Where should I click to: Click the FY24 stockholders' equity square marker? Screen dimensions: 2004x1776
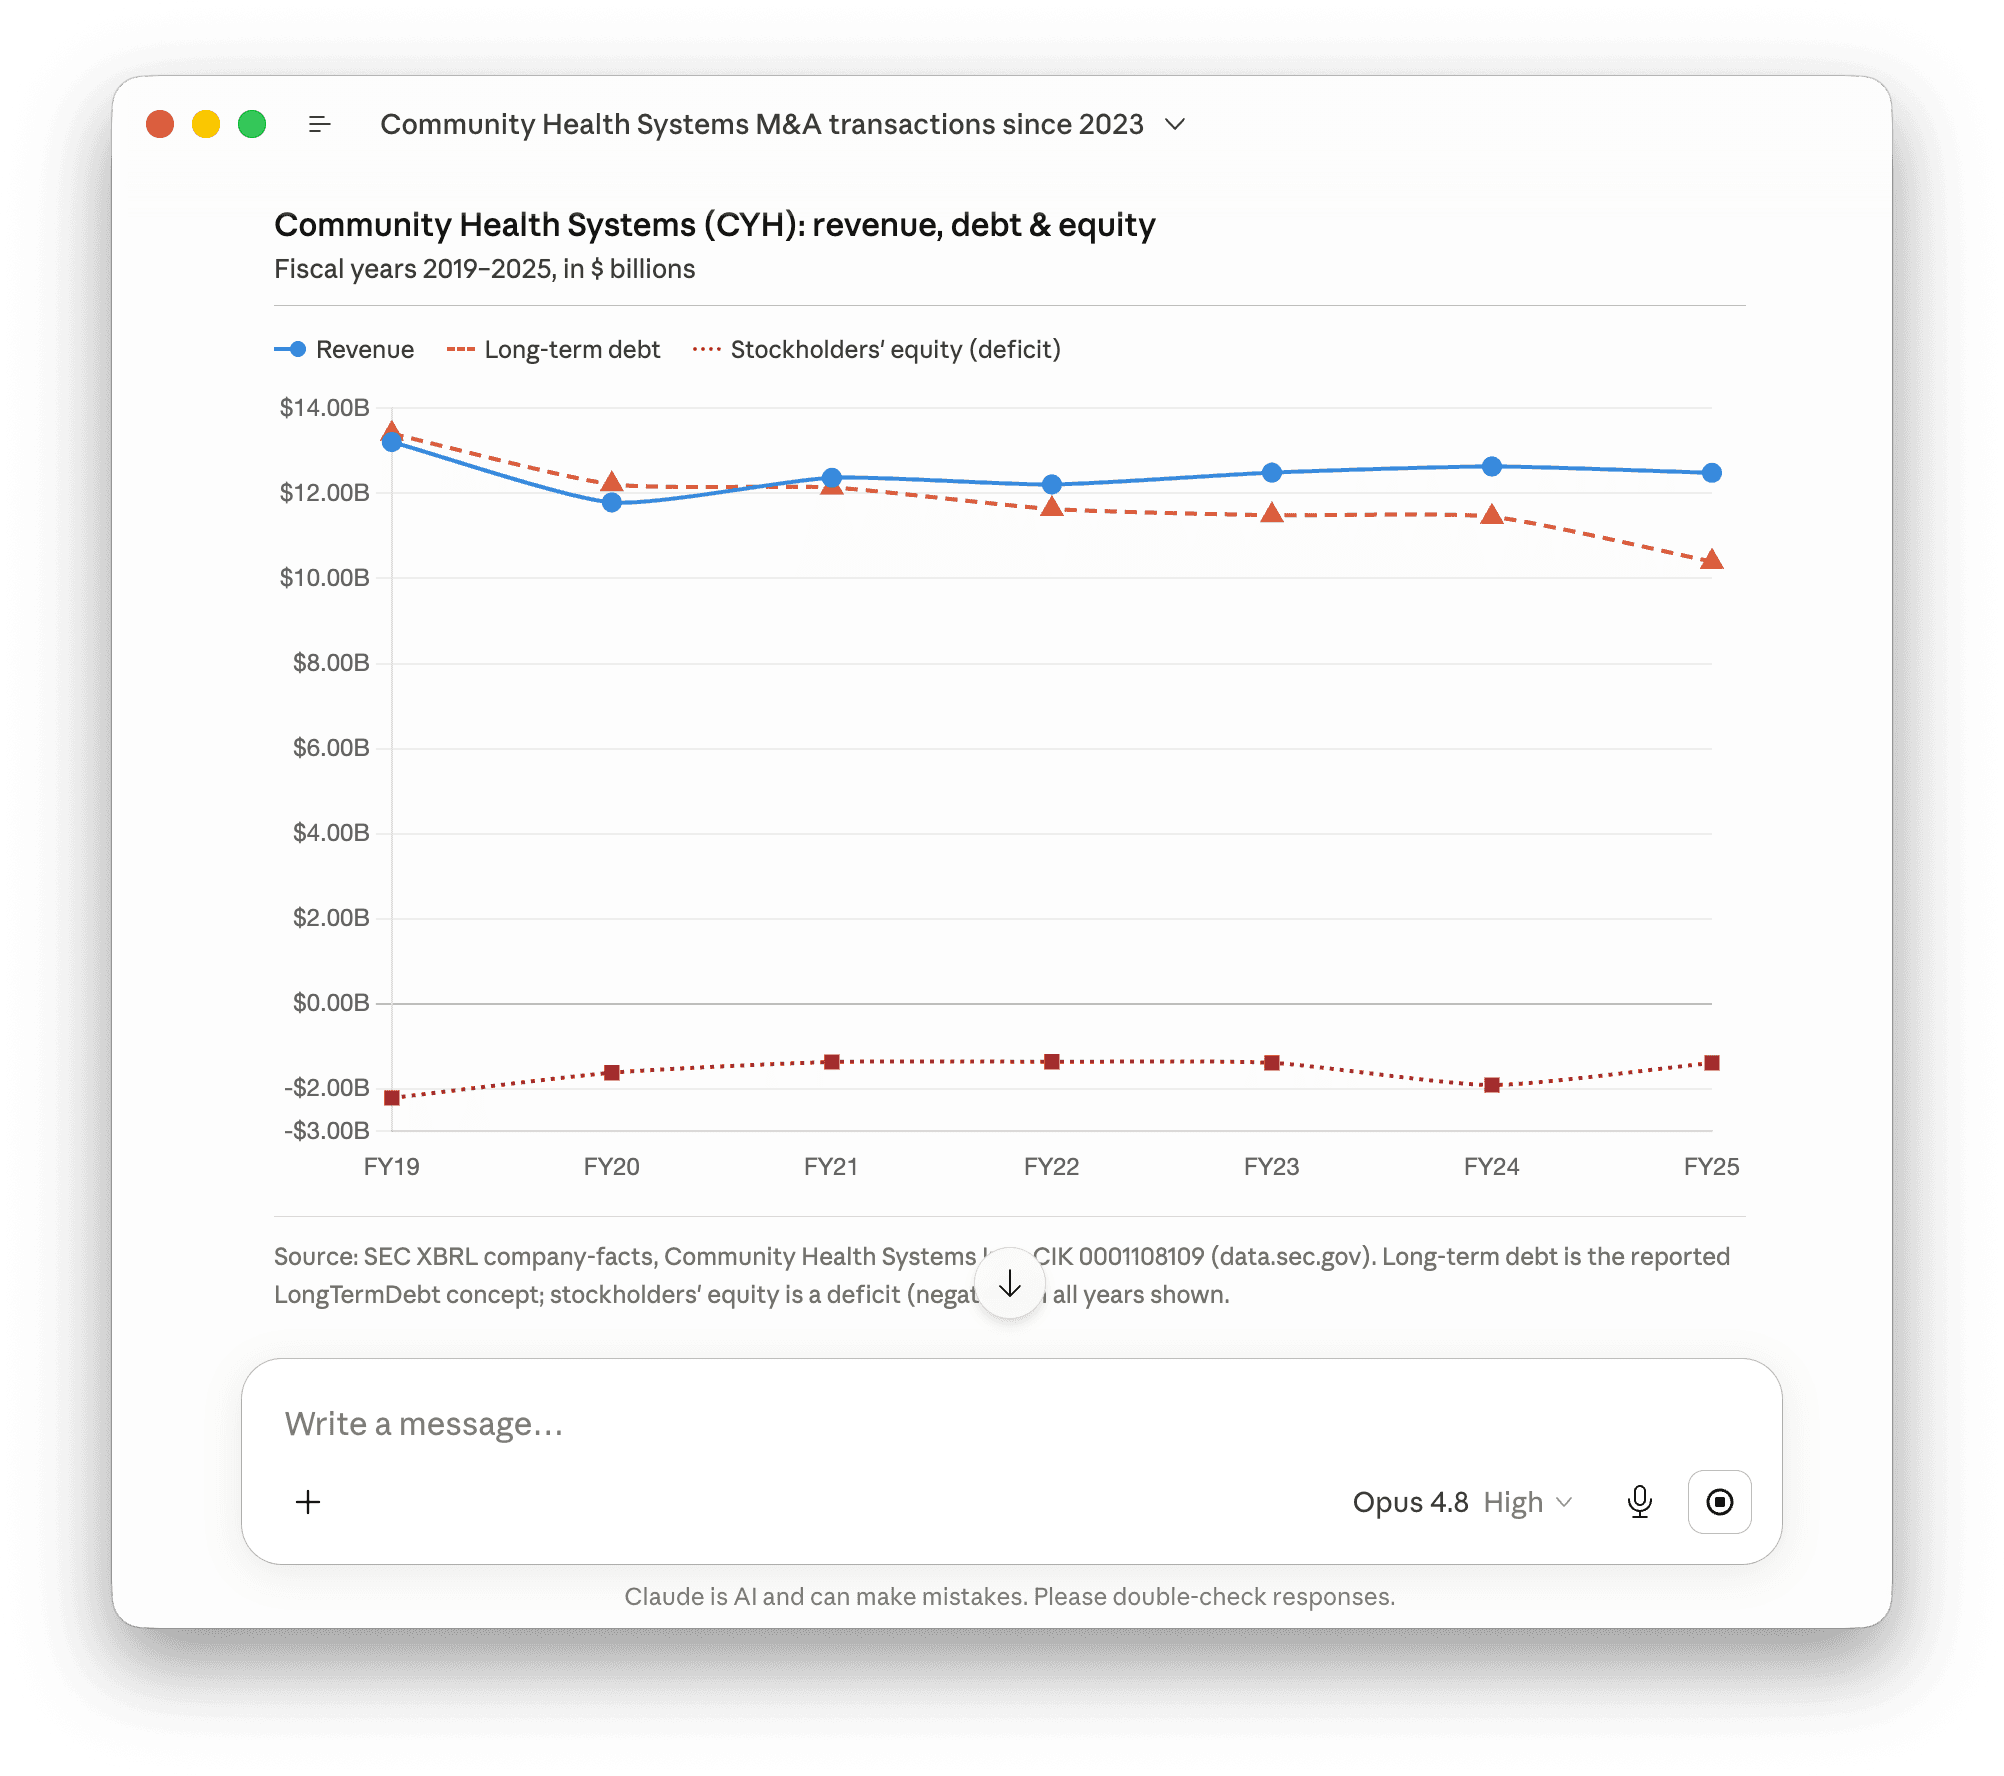(1492, 1085)
